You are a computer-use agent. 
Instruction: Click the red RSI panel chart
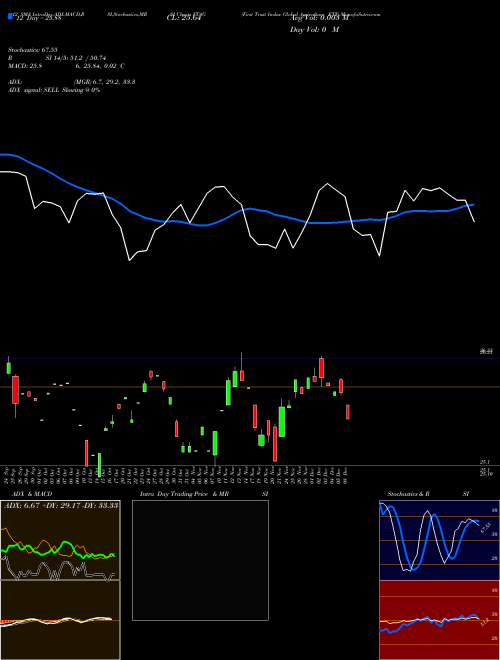(439, 620)
